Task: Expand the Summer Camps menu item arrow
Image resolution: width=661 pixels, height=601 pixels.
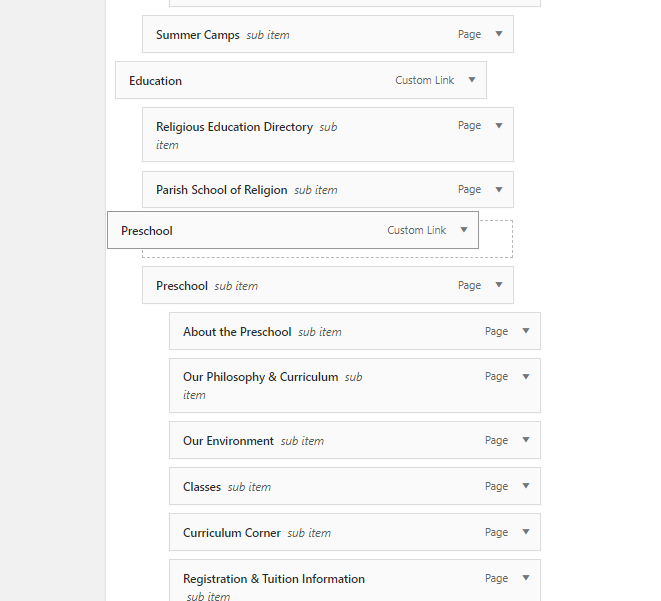Action: coord(499,34)
